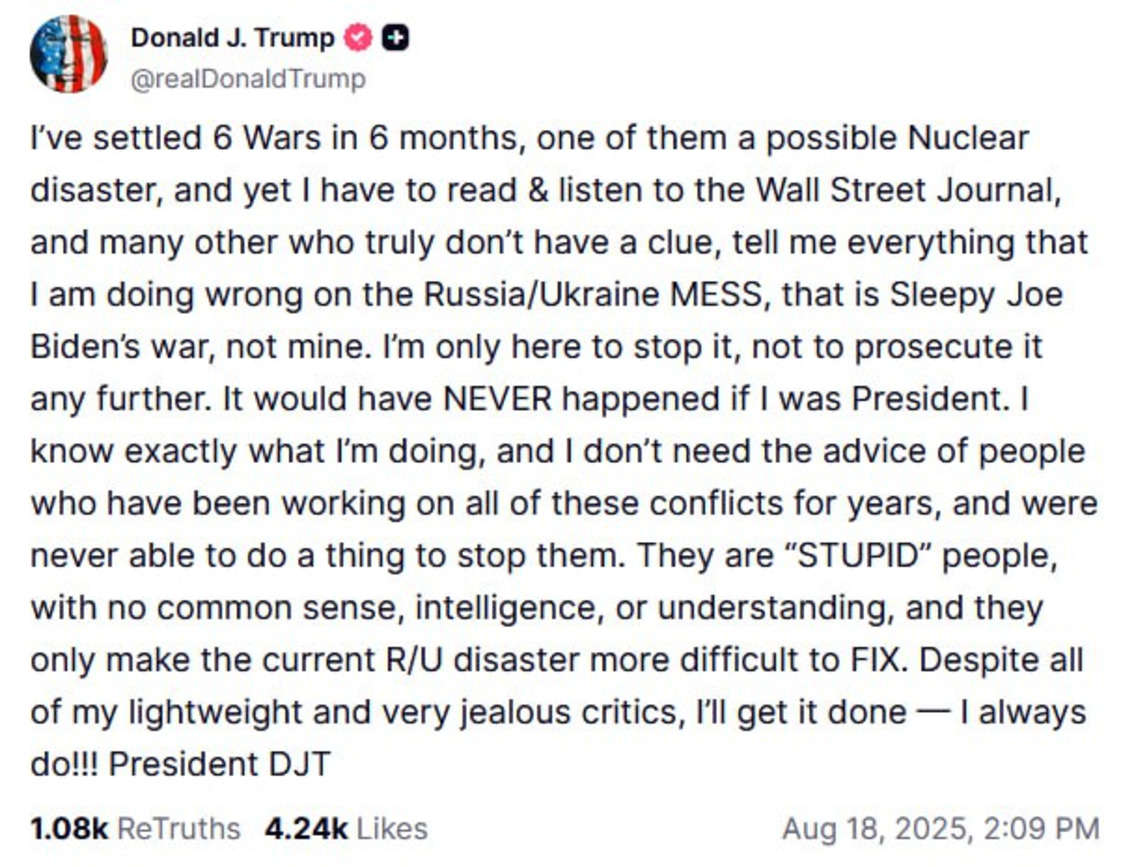Click the red verified checkmark badge

point(358,39)
